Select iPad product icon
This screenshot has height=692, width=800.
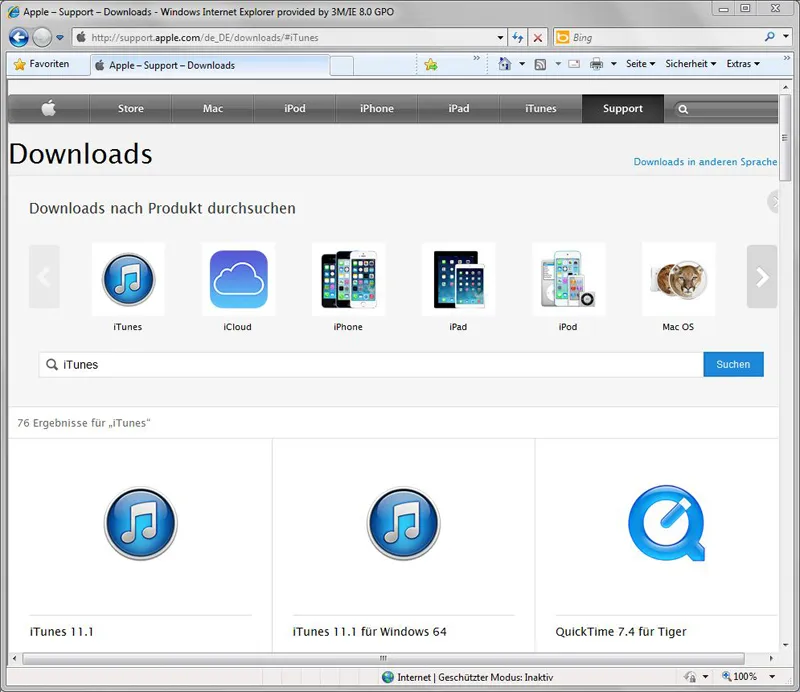click(458, 279)
